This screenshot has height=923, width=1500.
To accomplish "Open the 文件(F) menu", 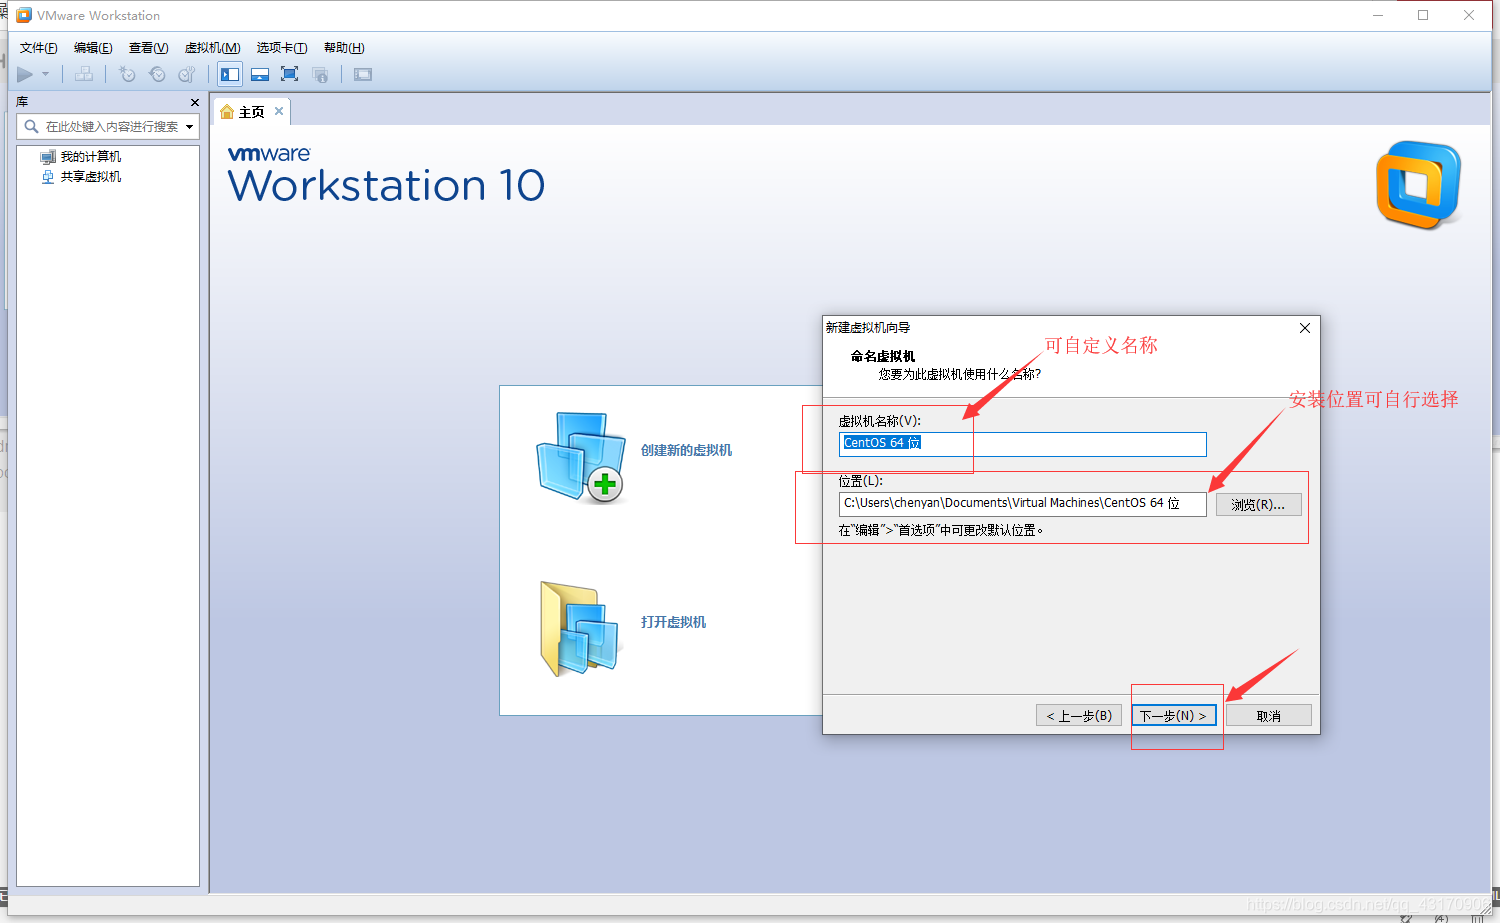I will coord(39,48).
